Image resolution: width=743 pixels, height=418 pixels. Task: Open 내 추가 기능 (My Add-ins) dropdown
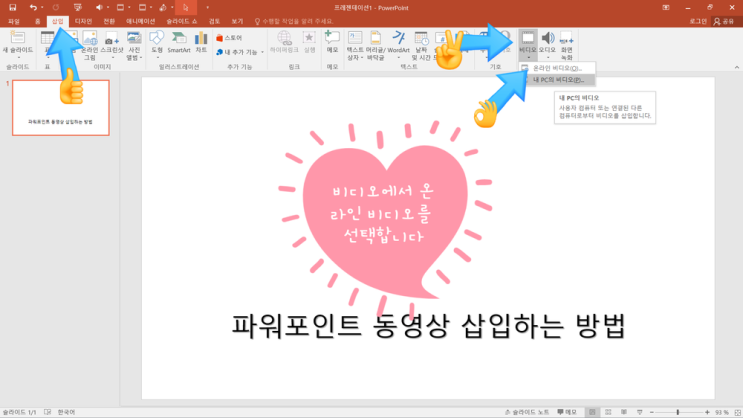[240, 52]
